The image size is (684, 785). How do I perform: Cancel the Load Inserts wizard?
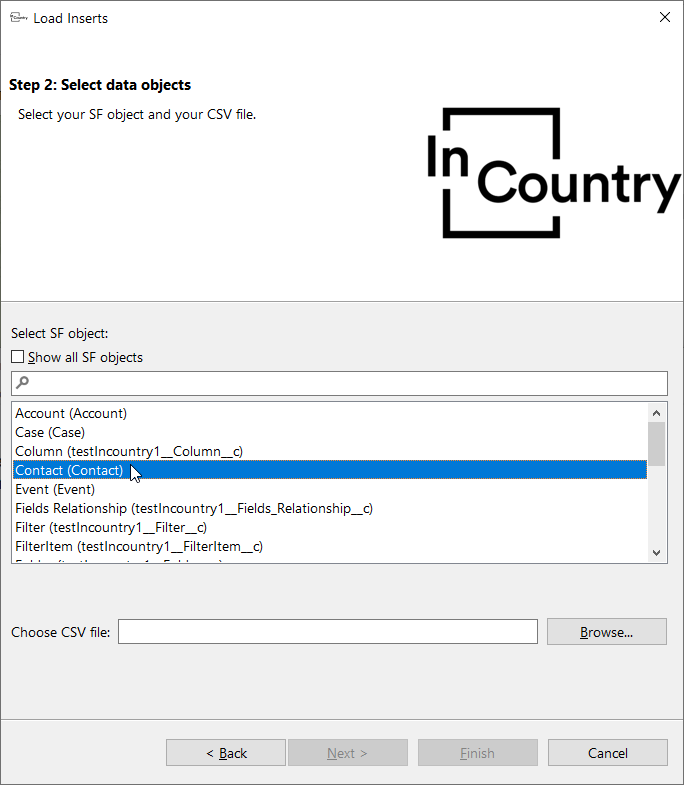click(x=607, y=753)
